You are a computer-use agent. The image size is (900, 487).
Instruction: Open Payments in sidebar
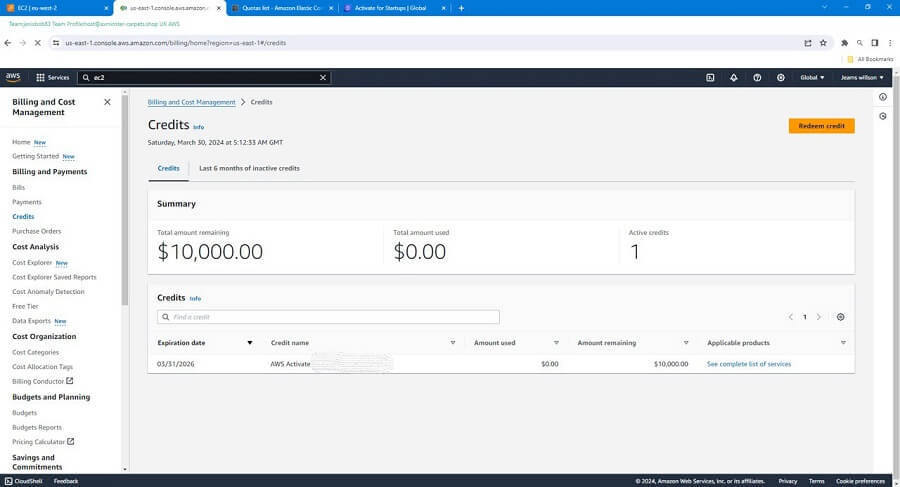click(27, 202)
